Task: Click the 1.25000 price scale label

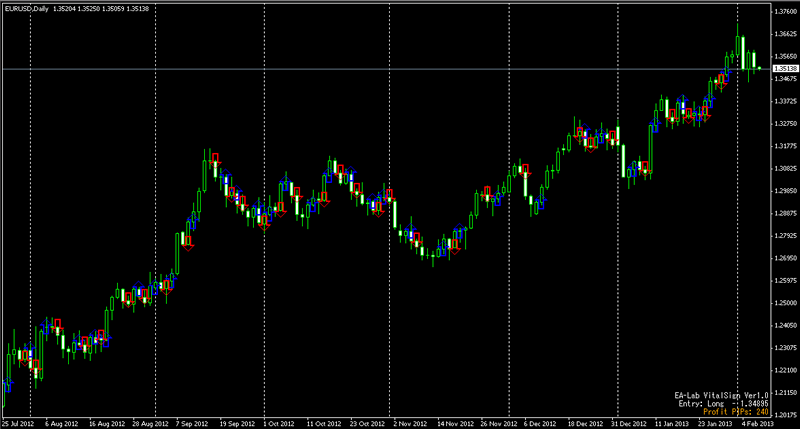Action: point(784,303)
